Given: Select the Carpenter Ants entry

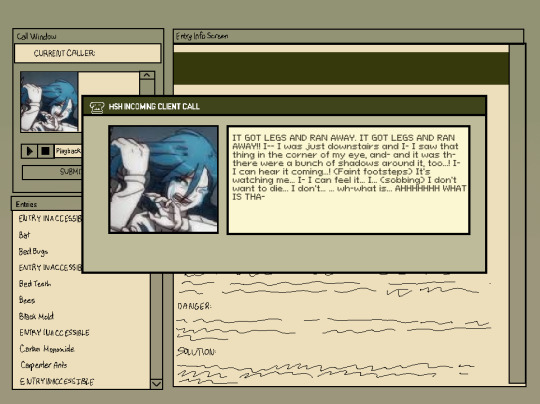Looking at the screenshot, I should tap(43, 365).
